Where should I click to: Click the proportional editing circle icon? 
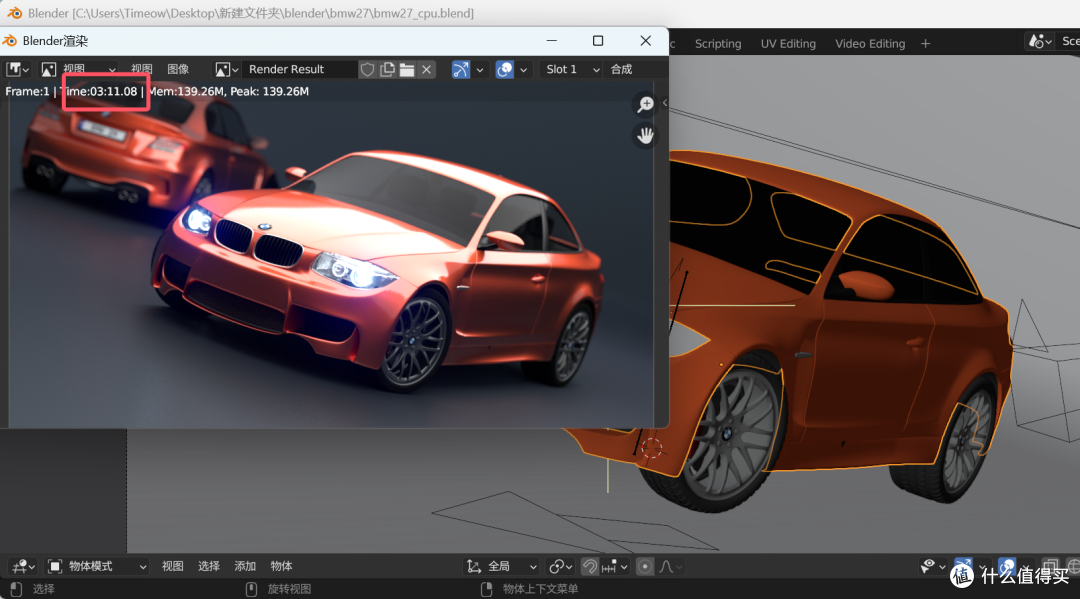click(x=645, y=567)
